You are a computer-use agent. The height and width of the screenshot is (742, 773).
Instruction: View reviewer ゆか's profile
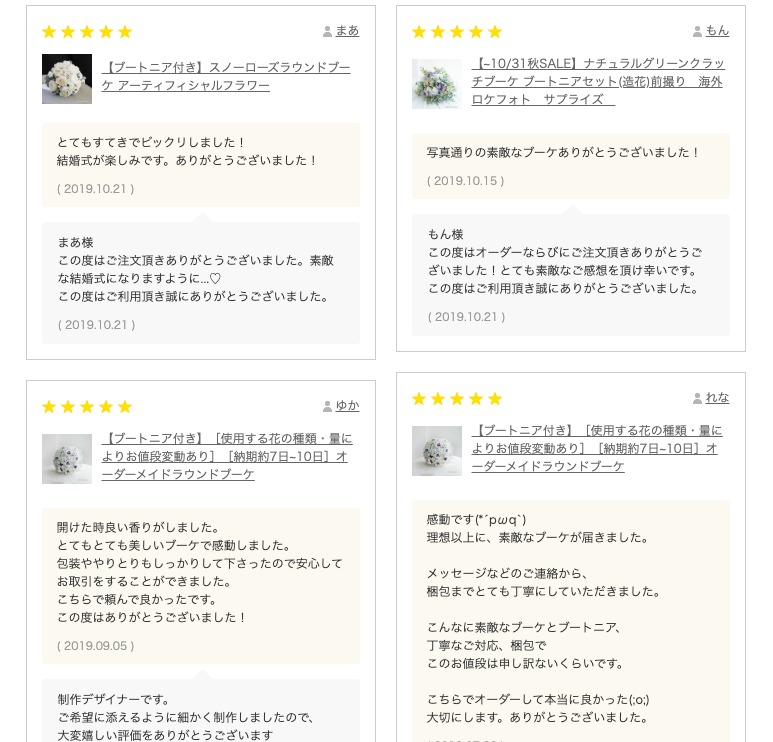click(x=347, y=406)
